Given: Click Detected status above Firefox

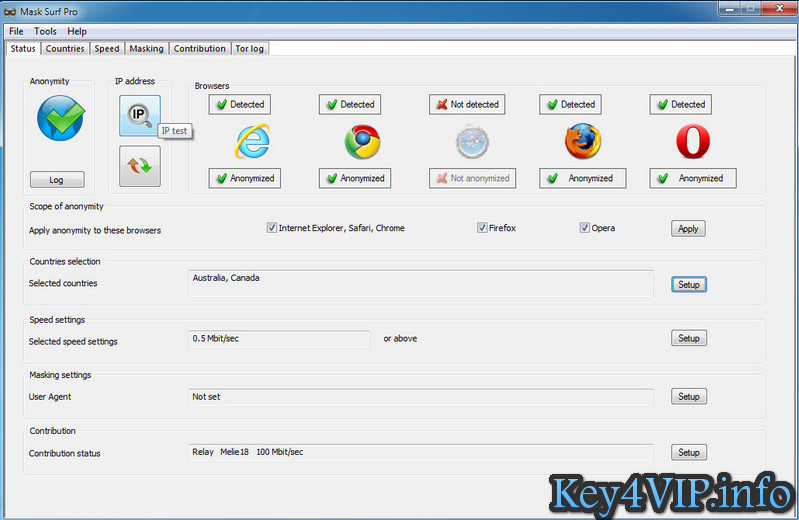Looking at the screenshot, I should click(570, 105).
